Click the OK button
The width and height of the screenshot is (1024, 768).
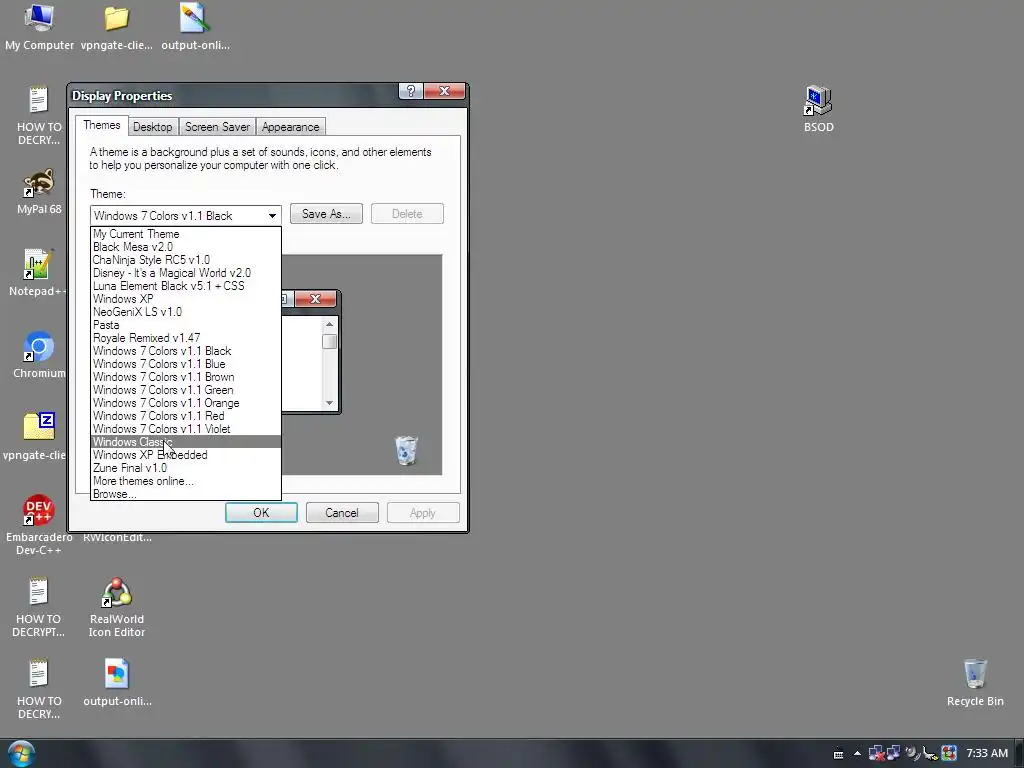(261, 513)
